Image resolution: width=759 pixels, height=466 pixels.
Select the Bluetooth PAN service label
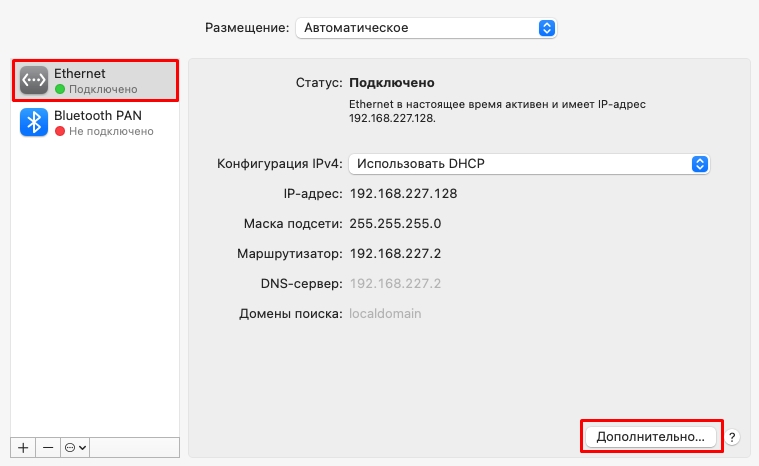[x=98, y=116]
